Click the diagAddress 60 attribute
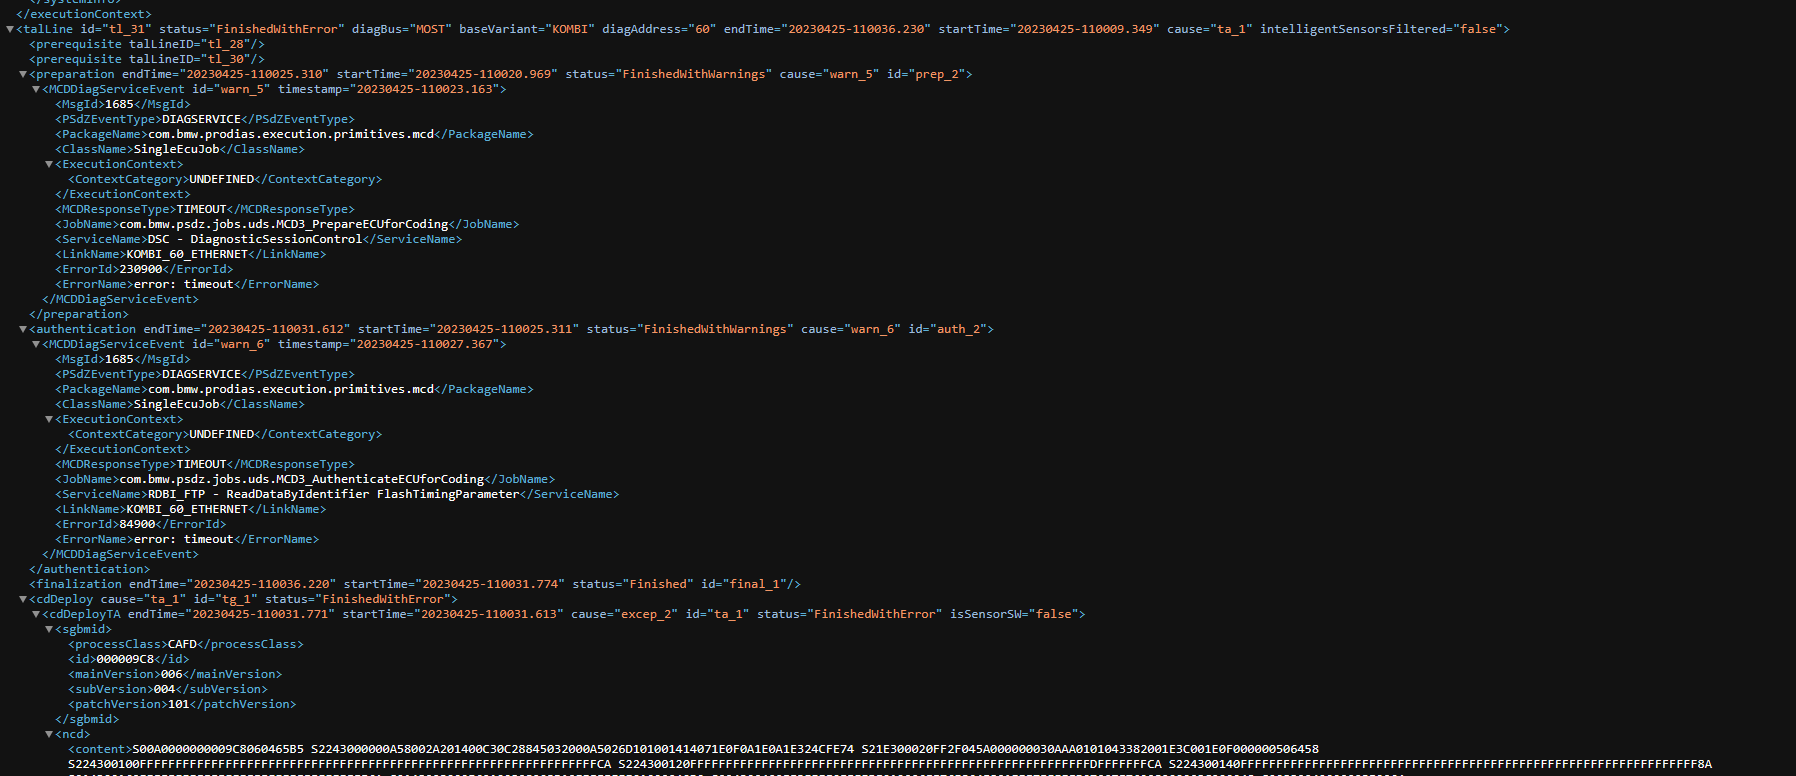The width and height of the screenshot is (1796, 776). pos(659,29)
